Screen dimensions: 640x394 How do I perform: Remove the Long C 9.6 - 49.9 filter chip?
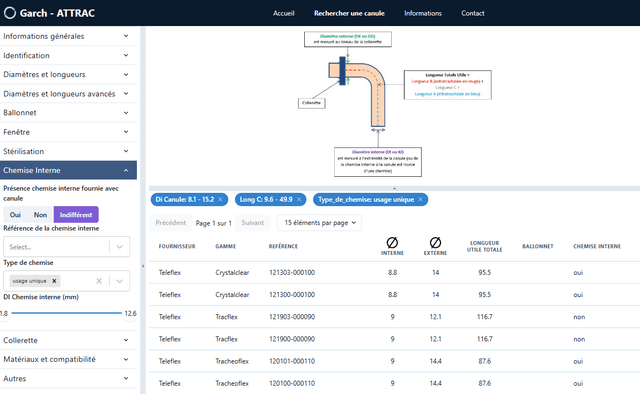(x=299, y=200)
